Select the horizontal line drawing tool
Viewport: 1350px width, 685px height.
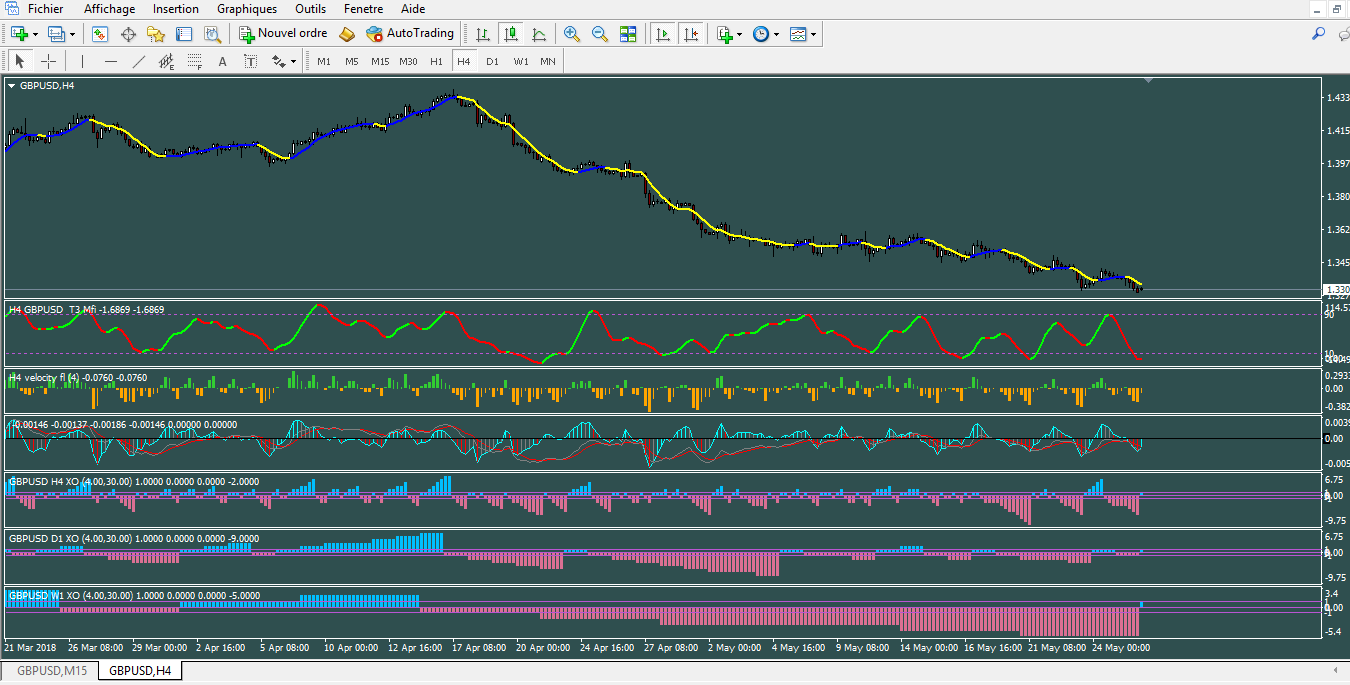click(111, 62)
